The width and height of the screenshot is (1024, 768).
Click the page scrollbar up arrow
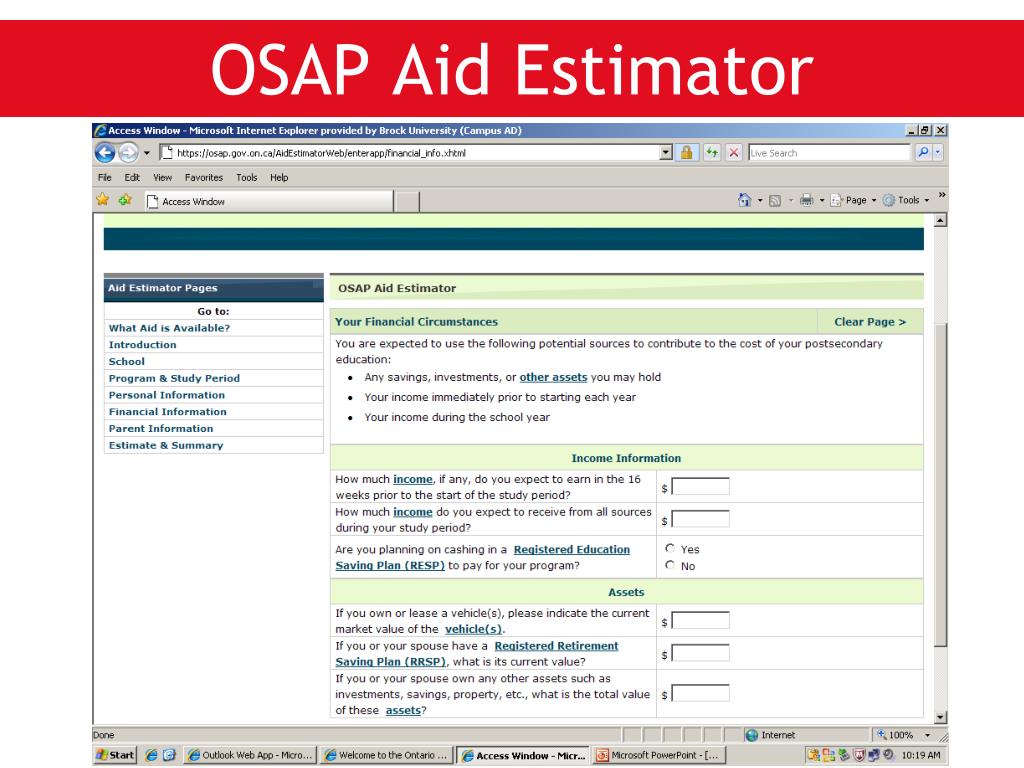click(x=940, y=221)
